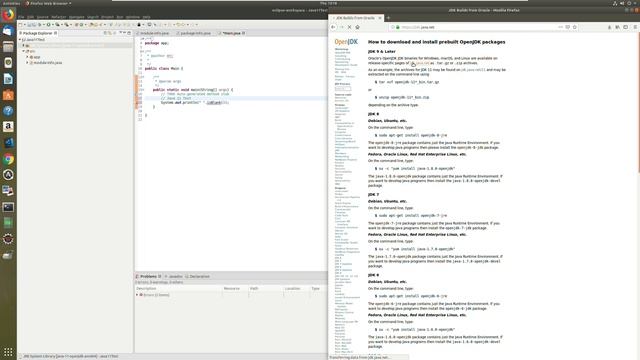Image resolution: width=640 pixels, height=360 pixels.
Task: Toggle Link with Editor in Package Explorer
Action: [x=110, y=33]
